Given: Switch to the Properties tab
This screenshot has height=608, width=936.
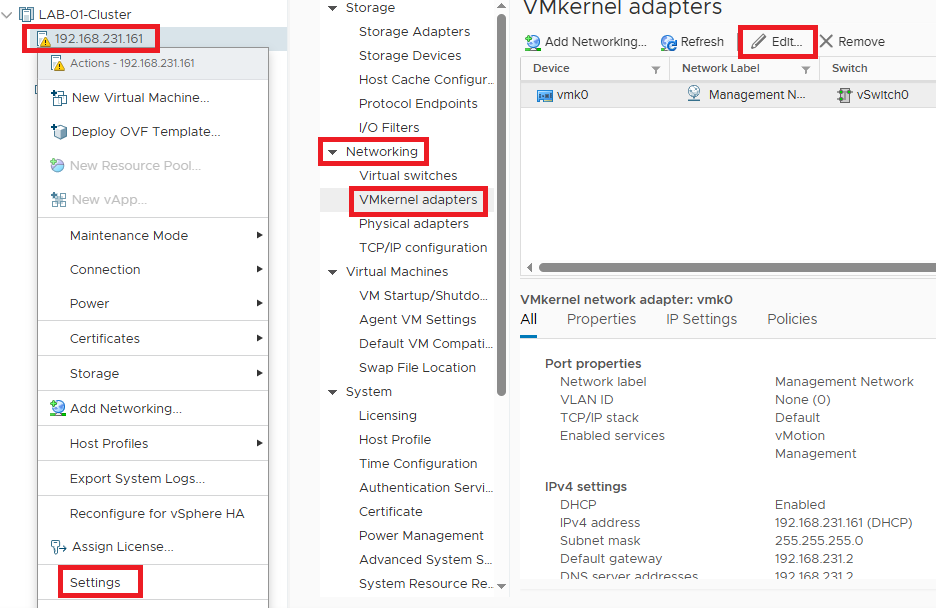Looking at the screenshot, I should coord(601,319).
